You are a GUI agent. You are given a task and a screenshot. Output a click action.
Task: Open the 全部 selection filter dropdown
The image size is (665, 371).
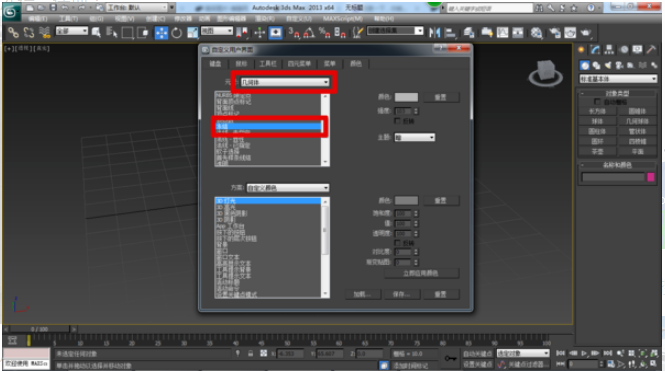coord(72,31)
